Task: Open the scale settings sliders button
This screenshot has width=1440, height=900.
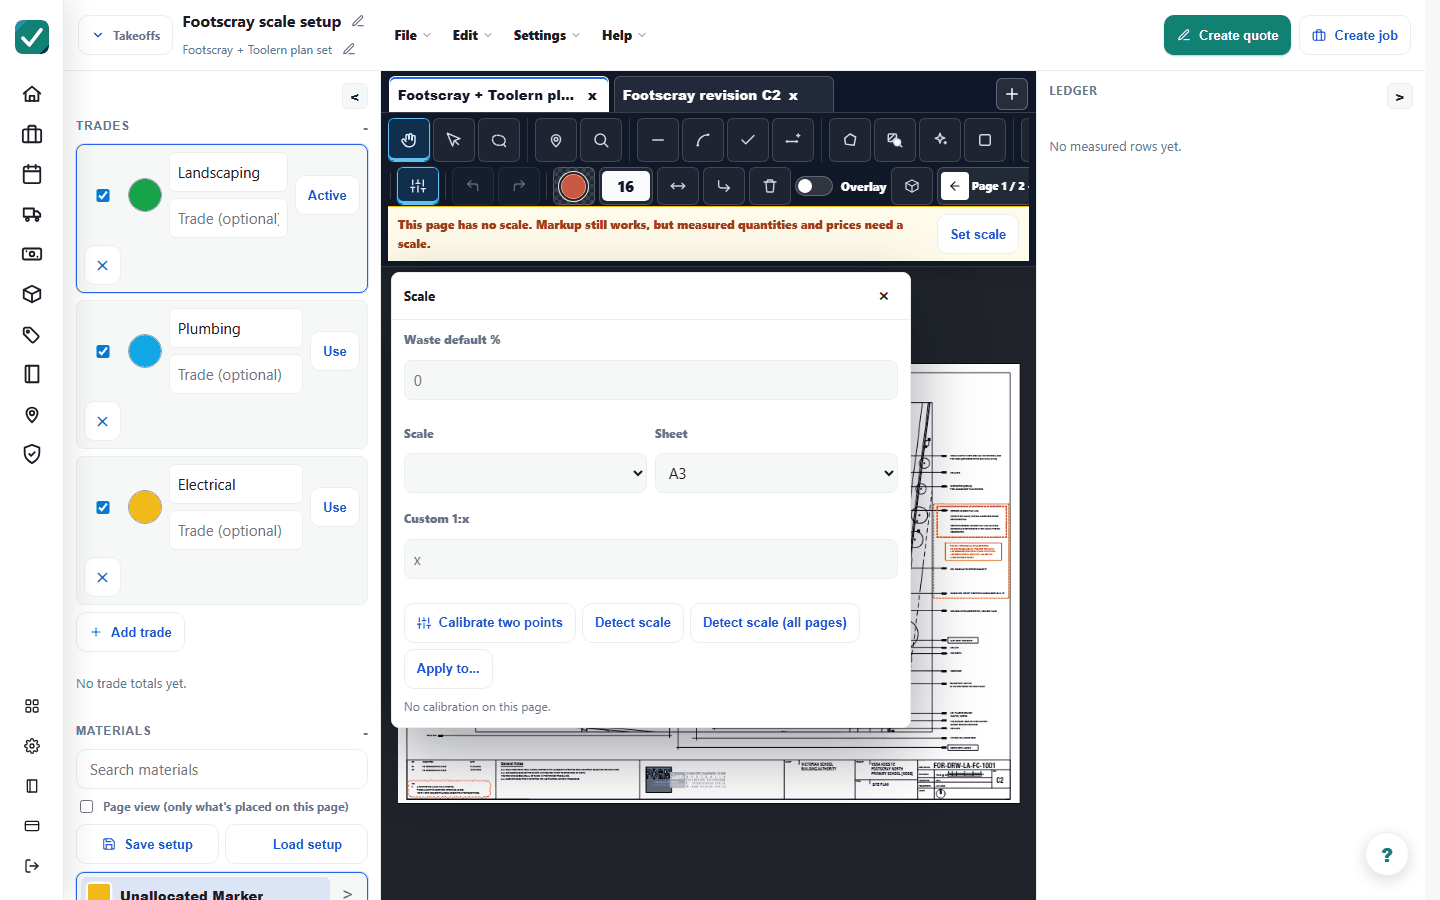Action: (x=418, y=186)
